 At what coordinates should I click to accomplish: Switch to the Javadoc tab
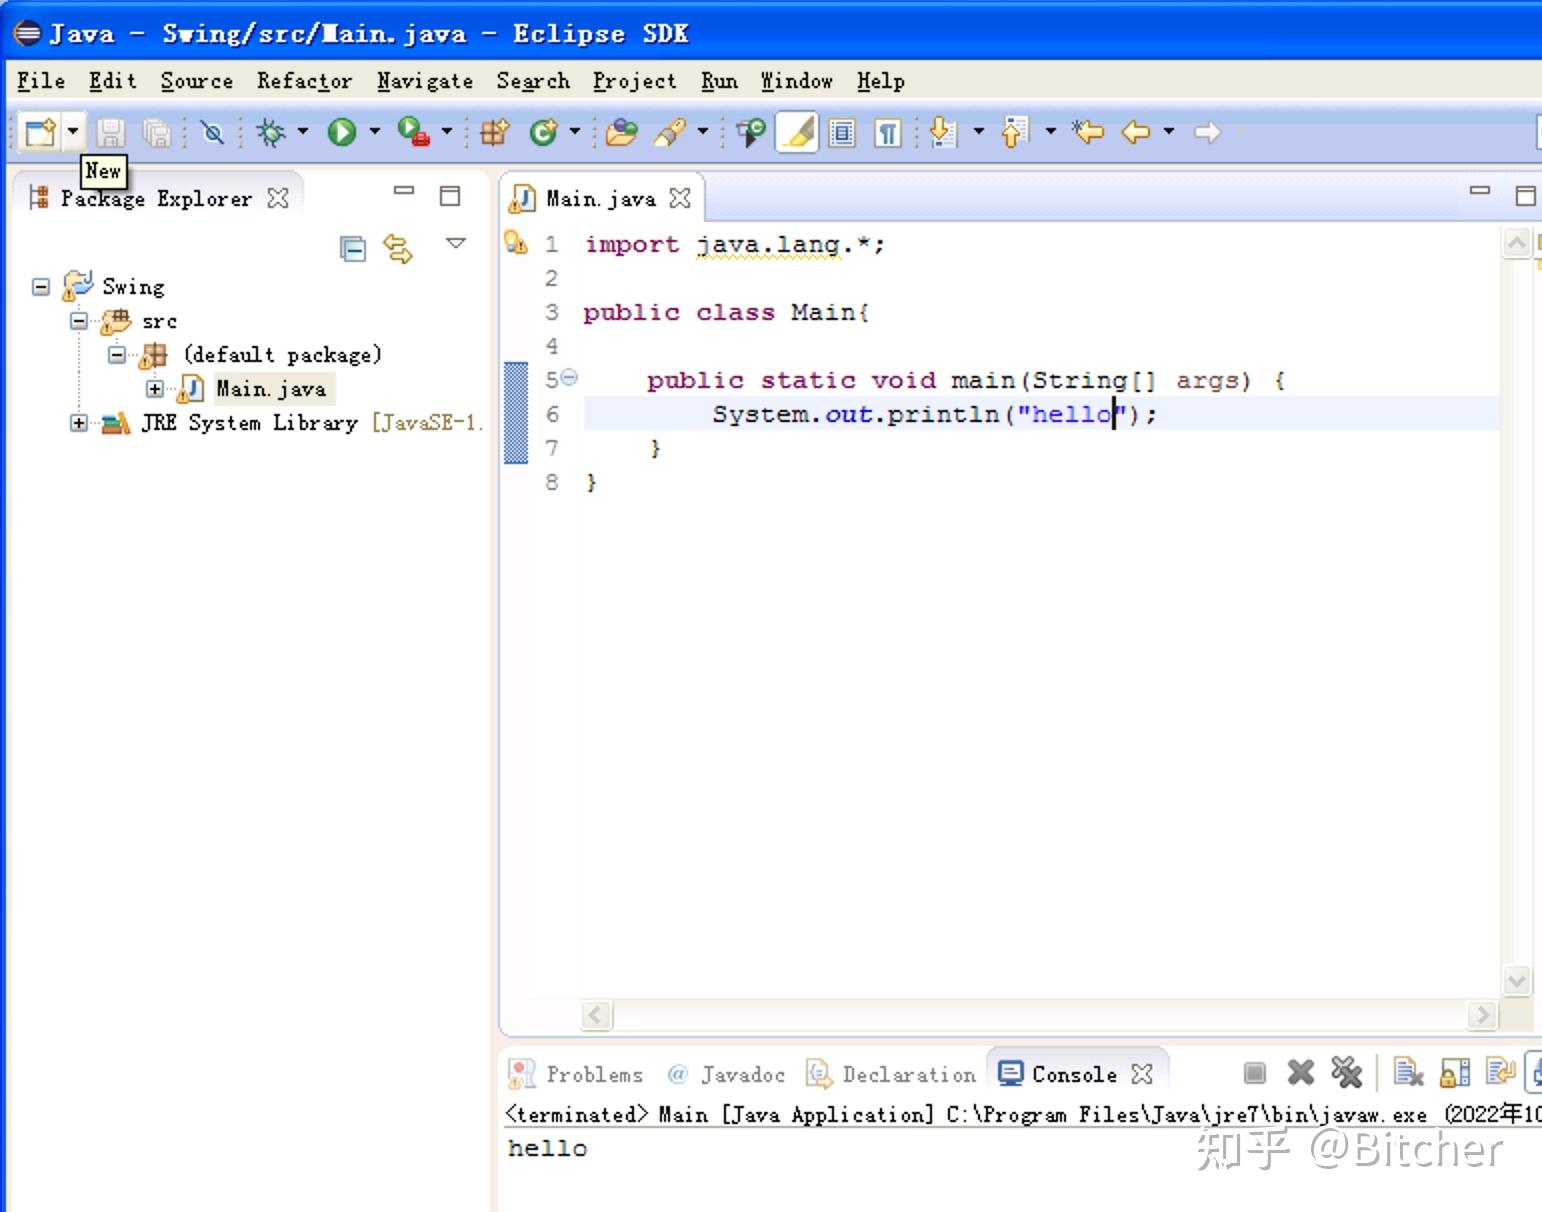727,1074
